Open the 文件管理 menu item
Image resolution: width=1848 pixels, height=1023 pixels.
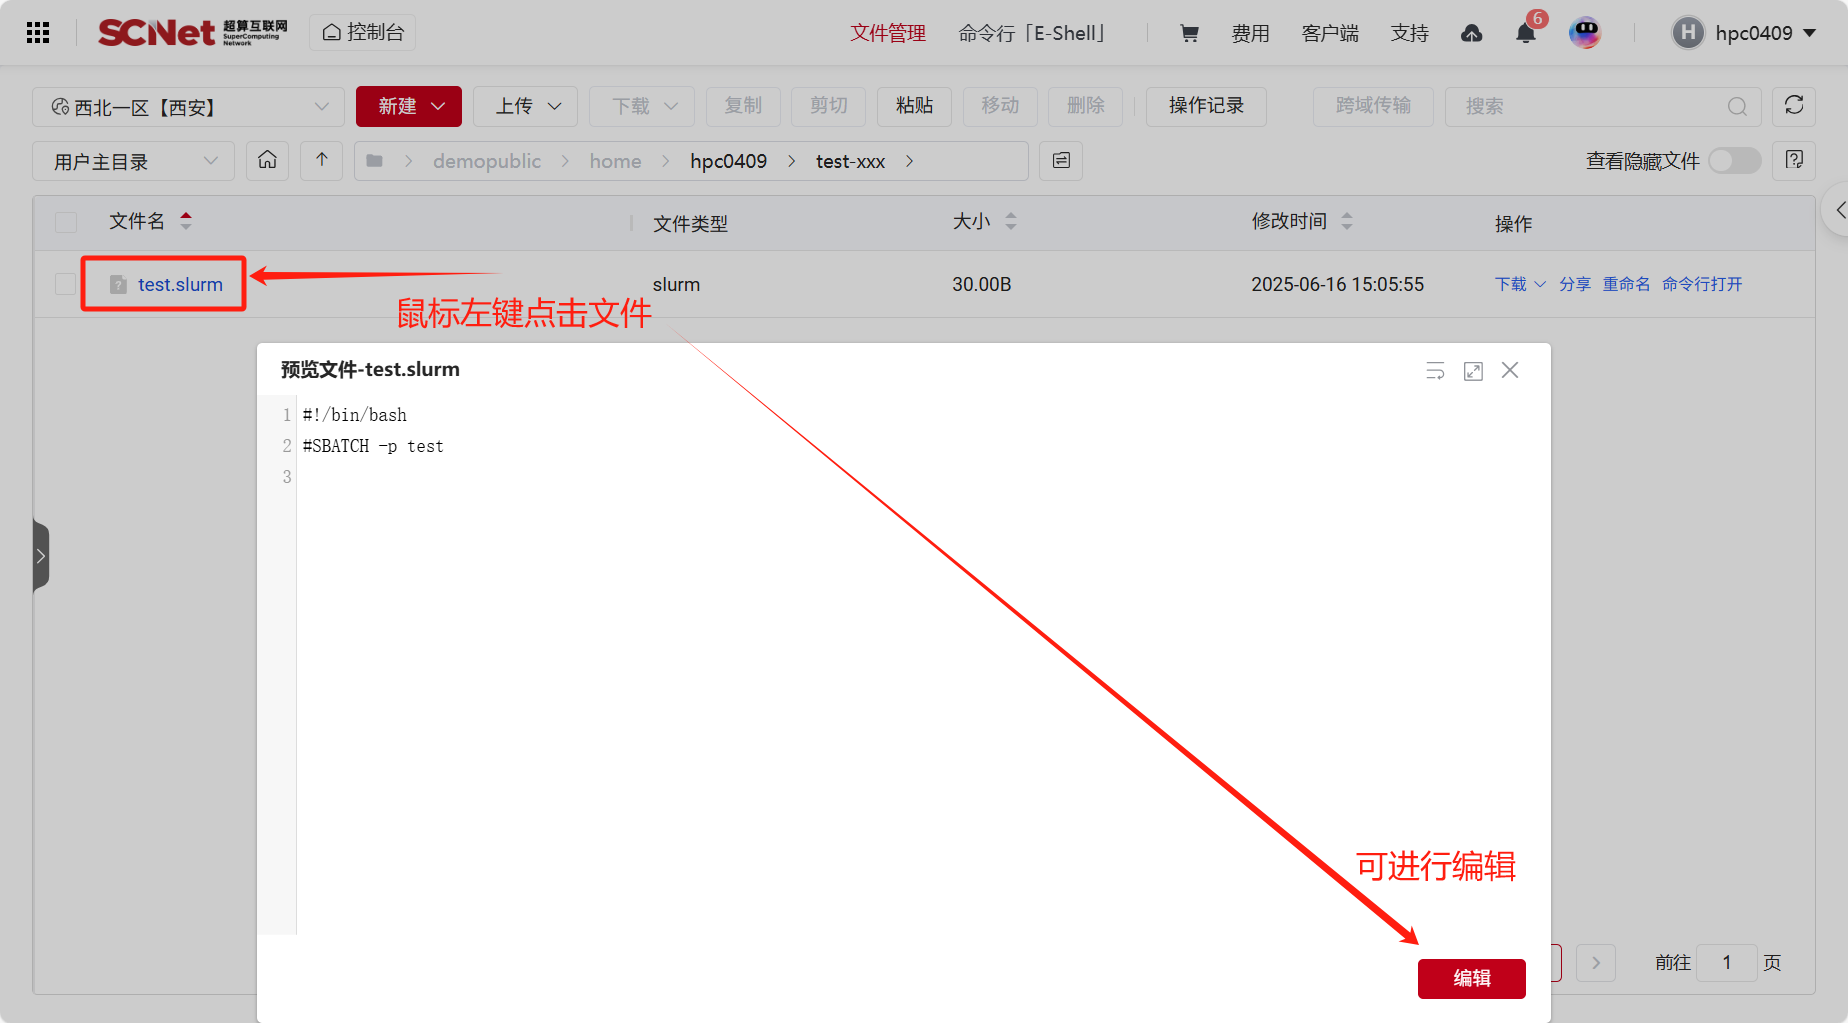(888, 33)
